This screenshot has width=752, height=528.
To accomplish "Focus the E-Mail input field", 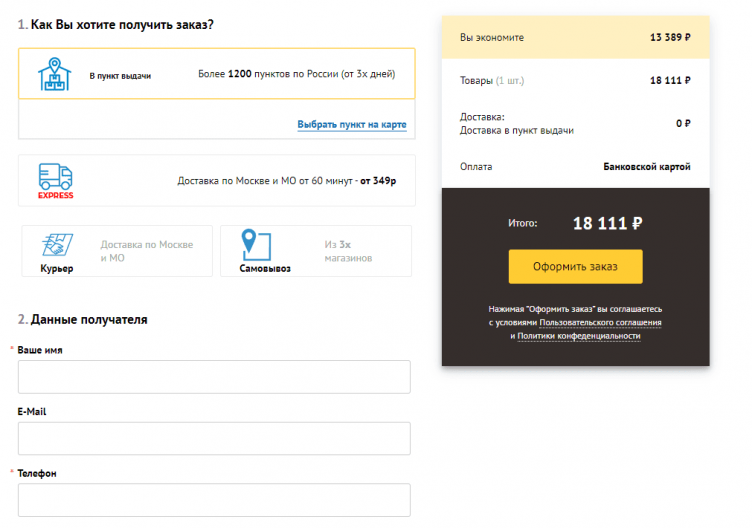I will point(214,438).
